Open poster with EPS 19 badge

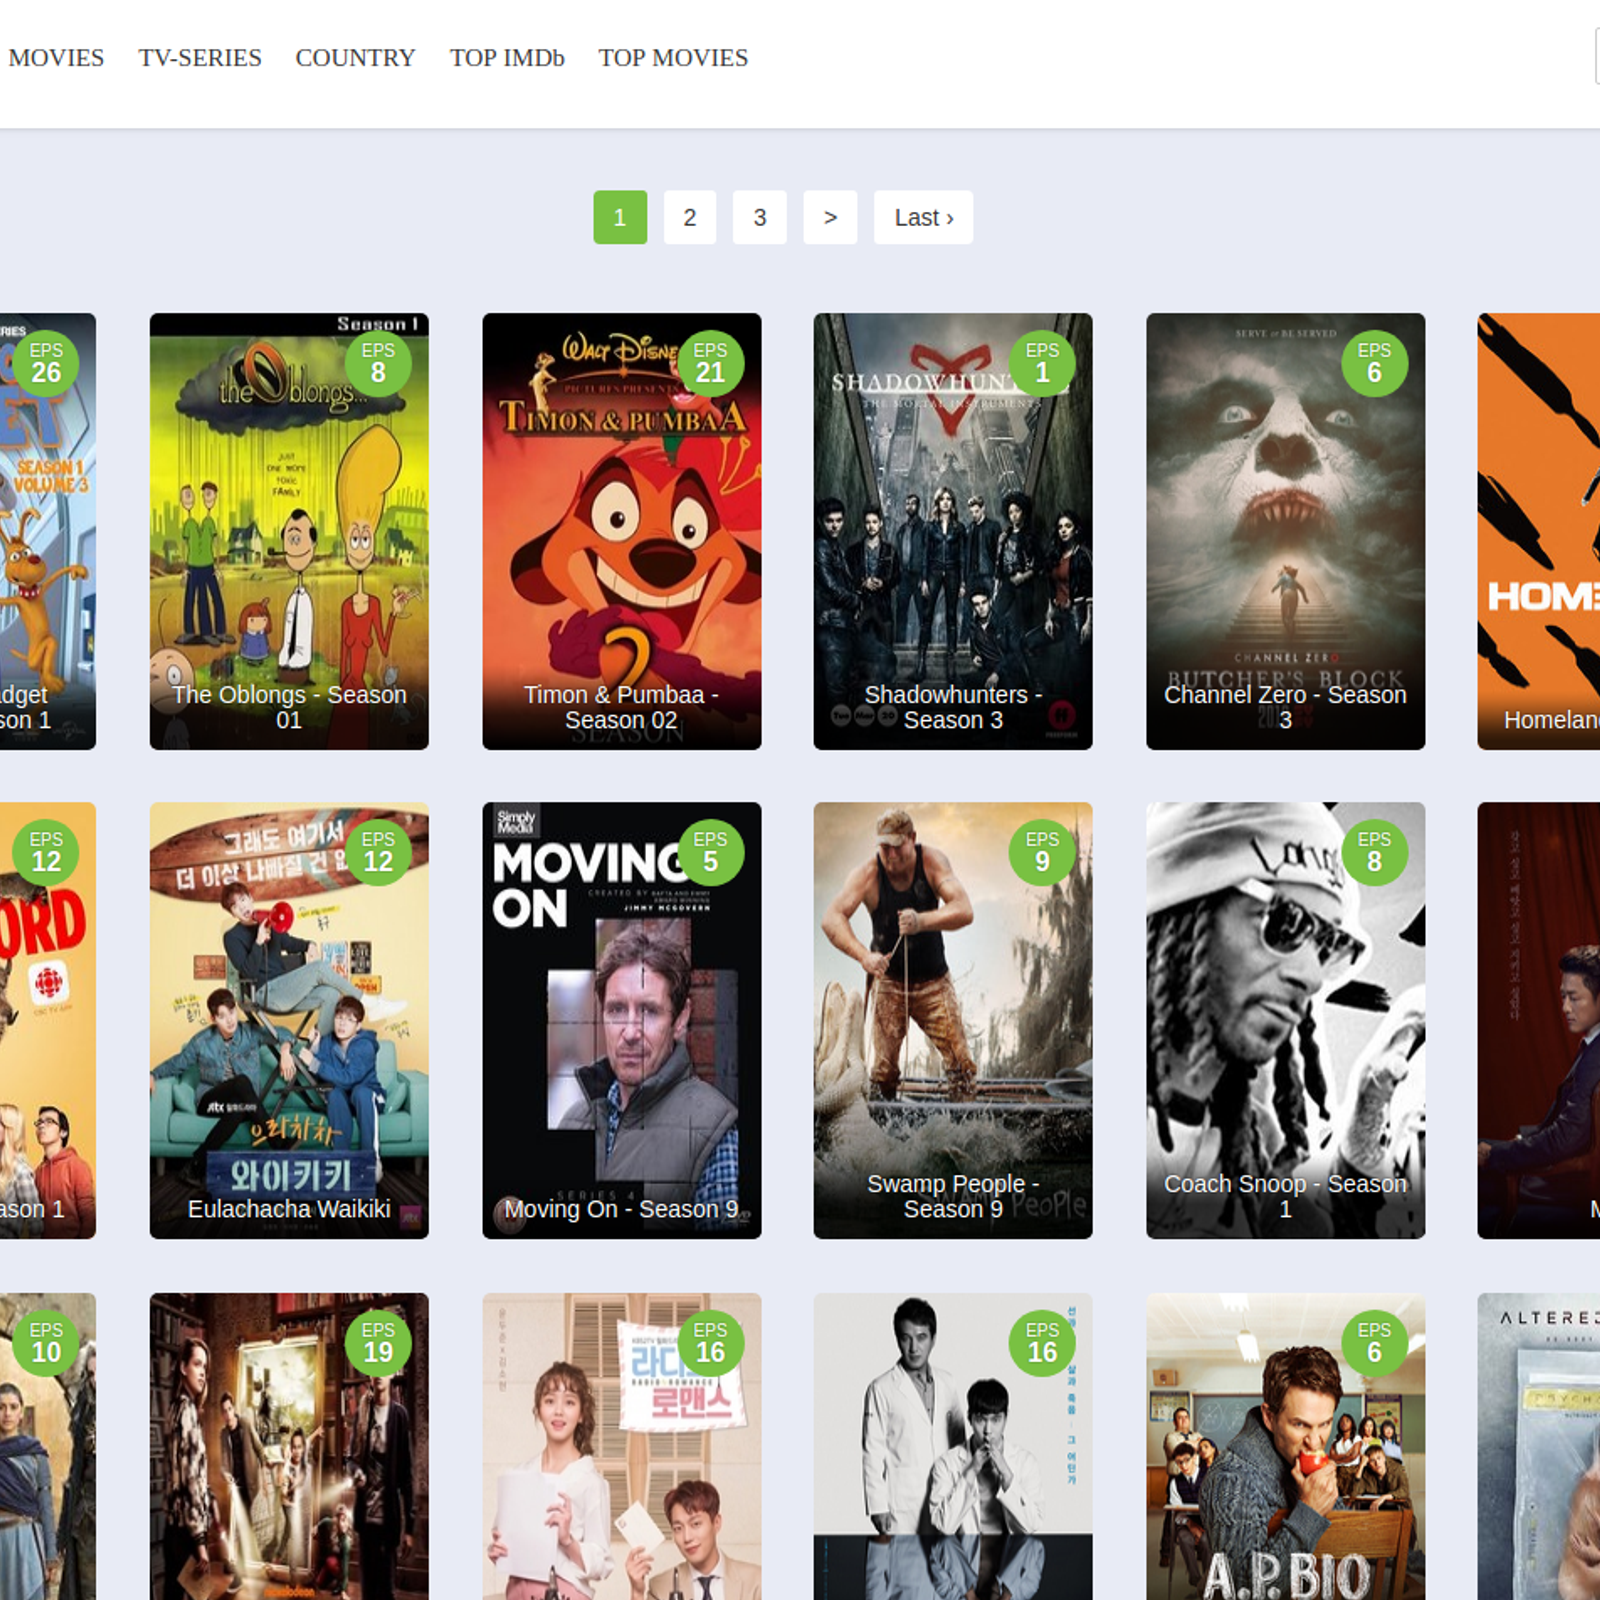289,1446
